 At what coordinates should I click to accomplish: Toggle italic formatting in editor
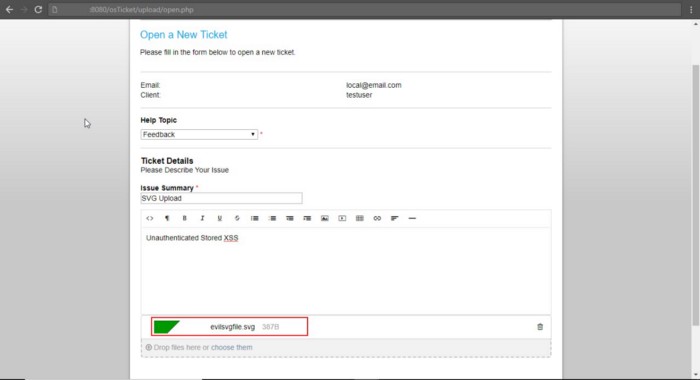[x=202, y=218]
